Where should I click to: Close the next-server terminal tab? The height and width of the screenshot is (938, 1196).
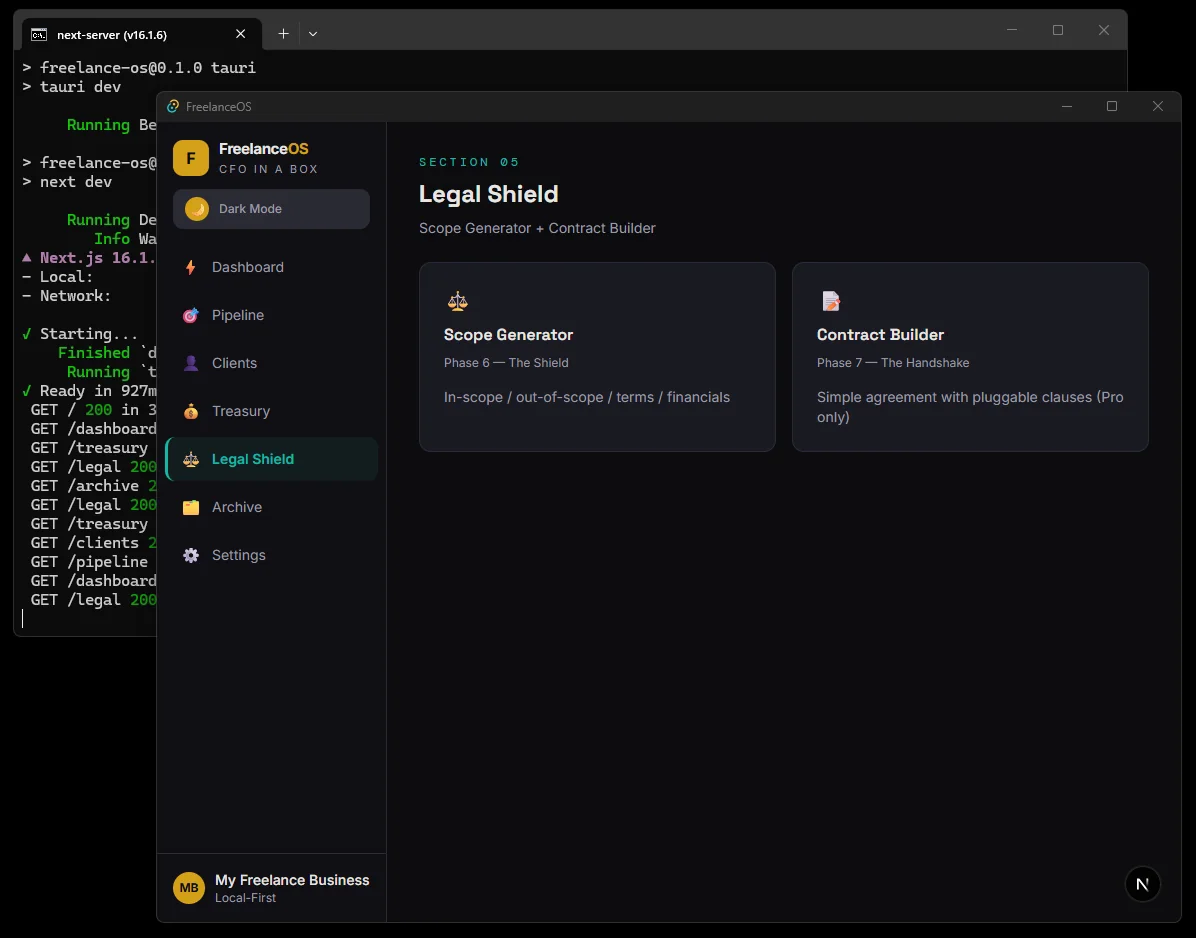tap(240, 34)
